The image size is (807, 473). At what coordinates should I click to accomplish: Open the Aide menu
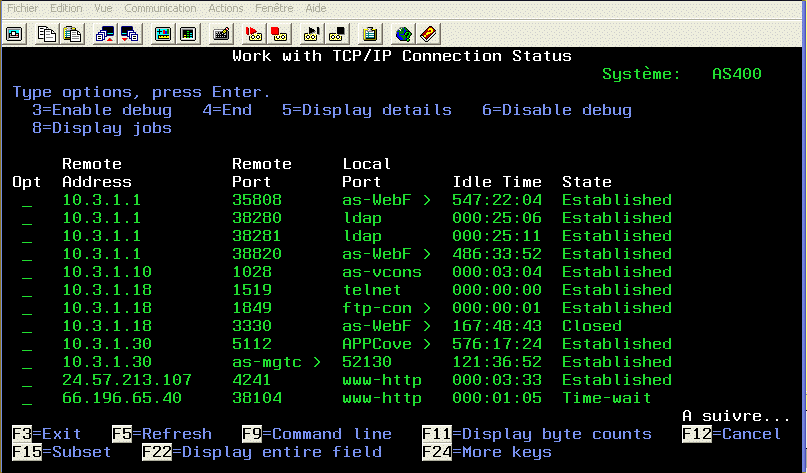coord(316,8)
